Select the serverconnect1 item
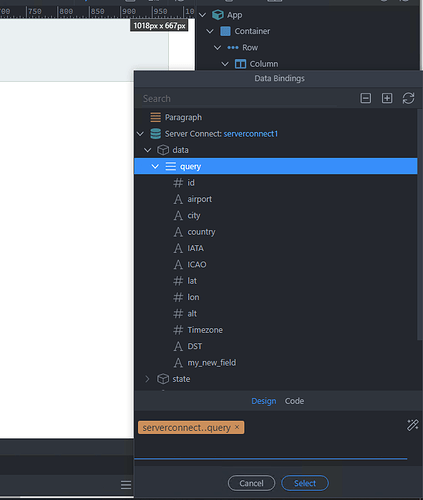Image resolution: width=423 pixels, height=500 pixels. click(x=251, y=134)
